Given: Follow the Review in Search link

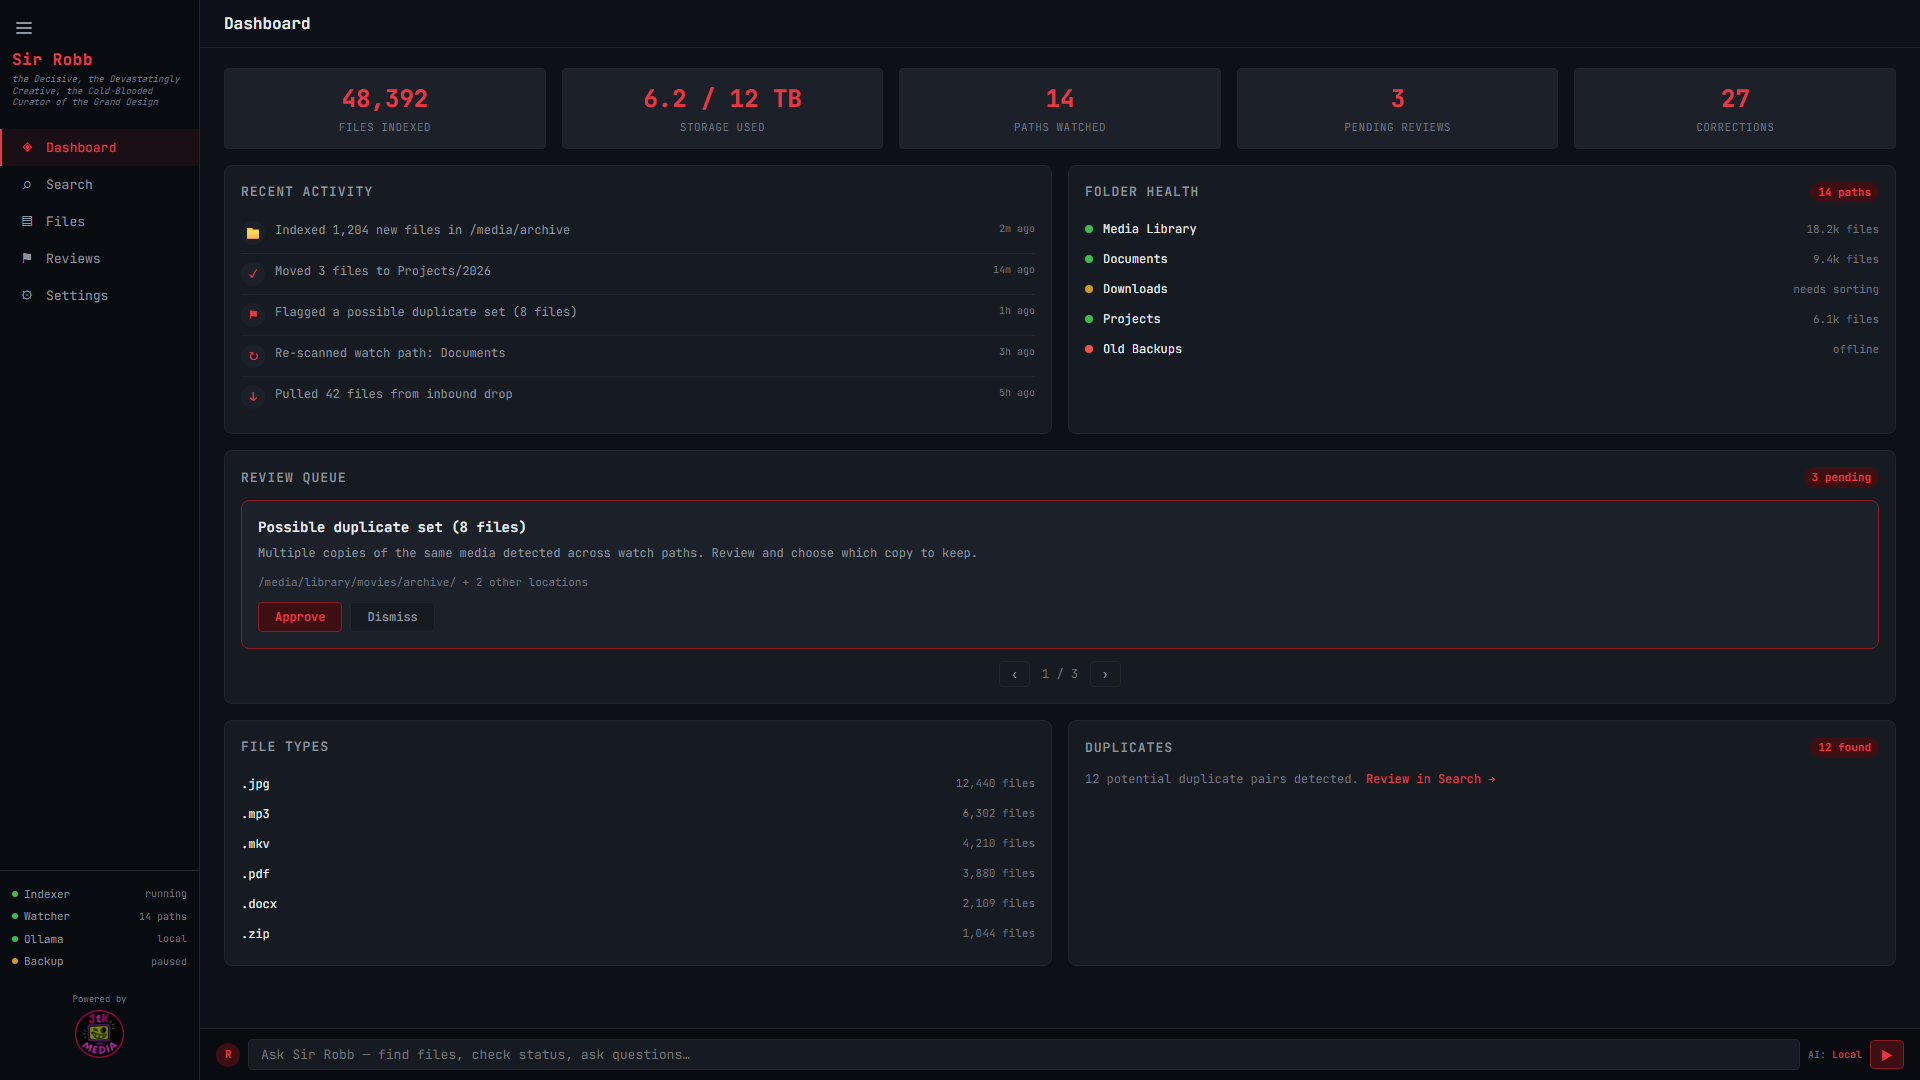Looking at the screenshot, I should pos(1431,779).
